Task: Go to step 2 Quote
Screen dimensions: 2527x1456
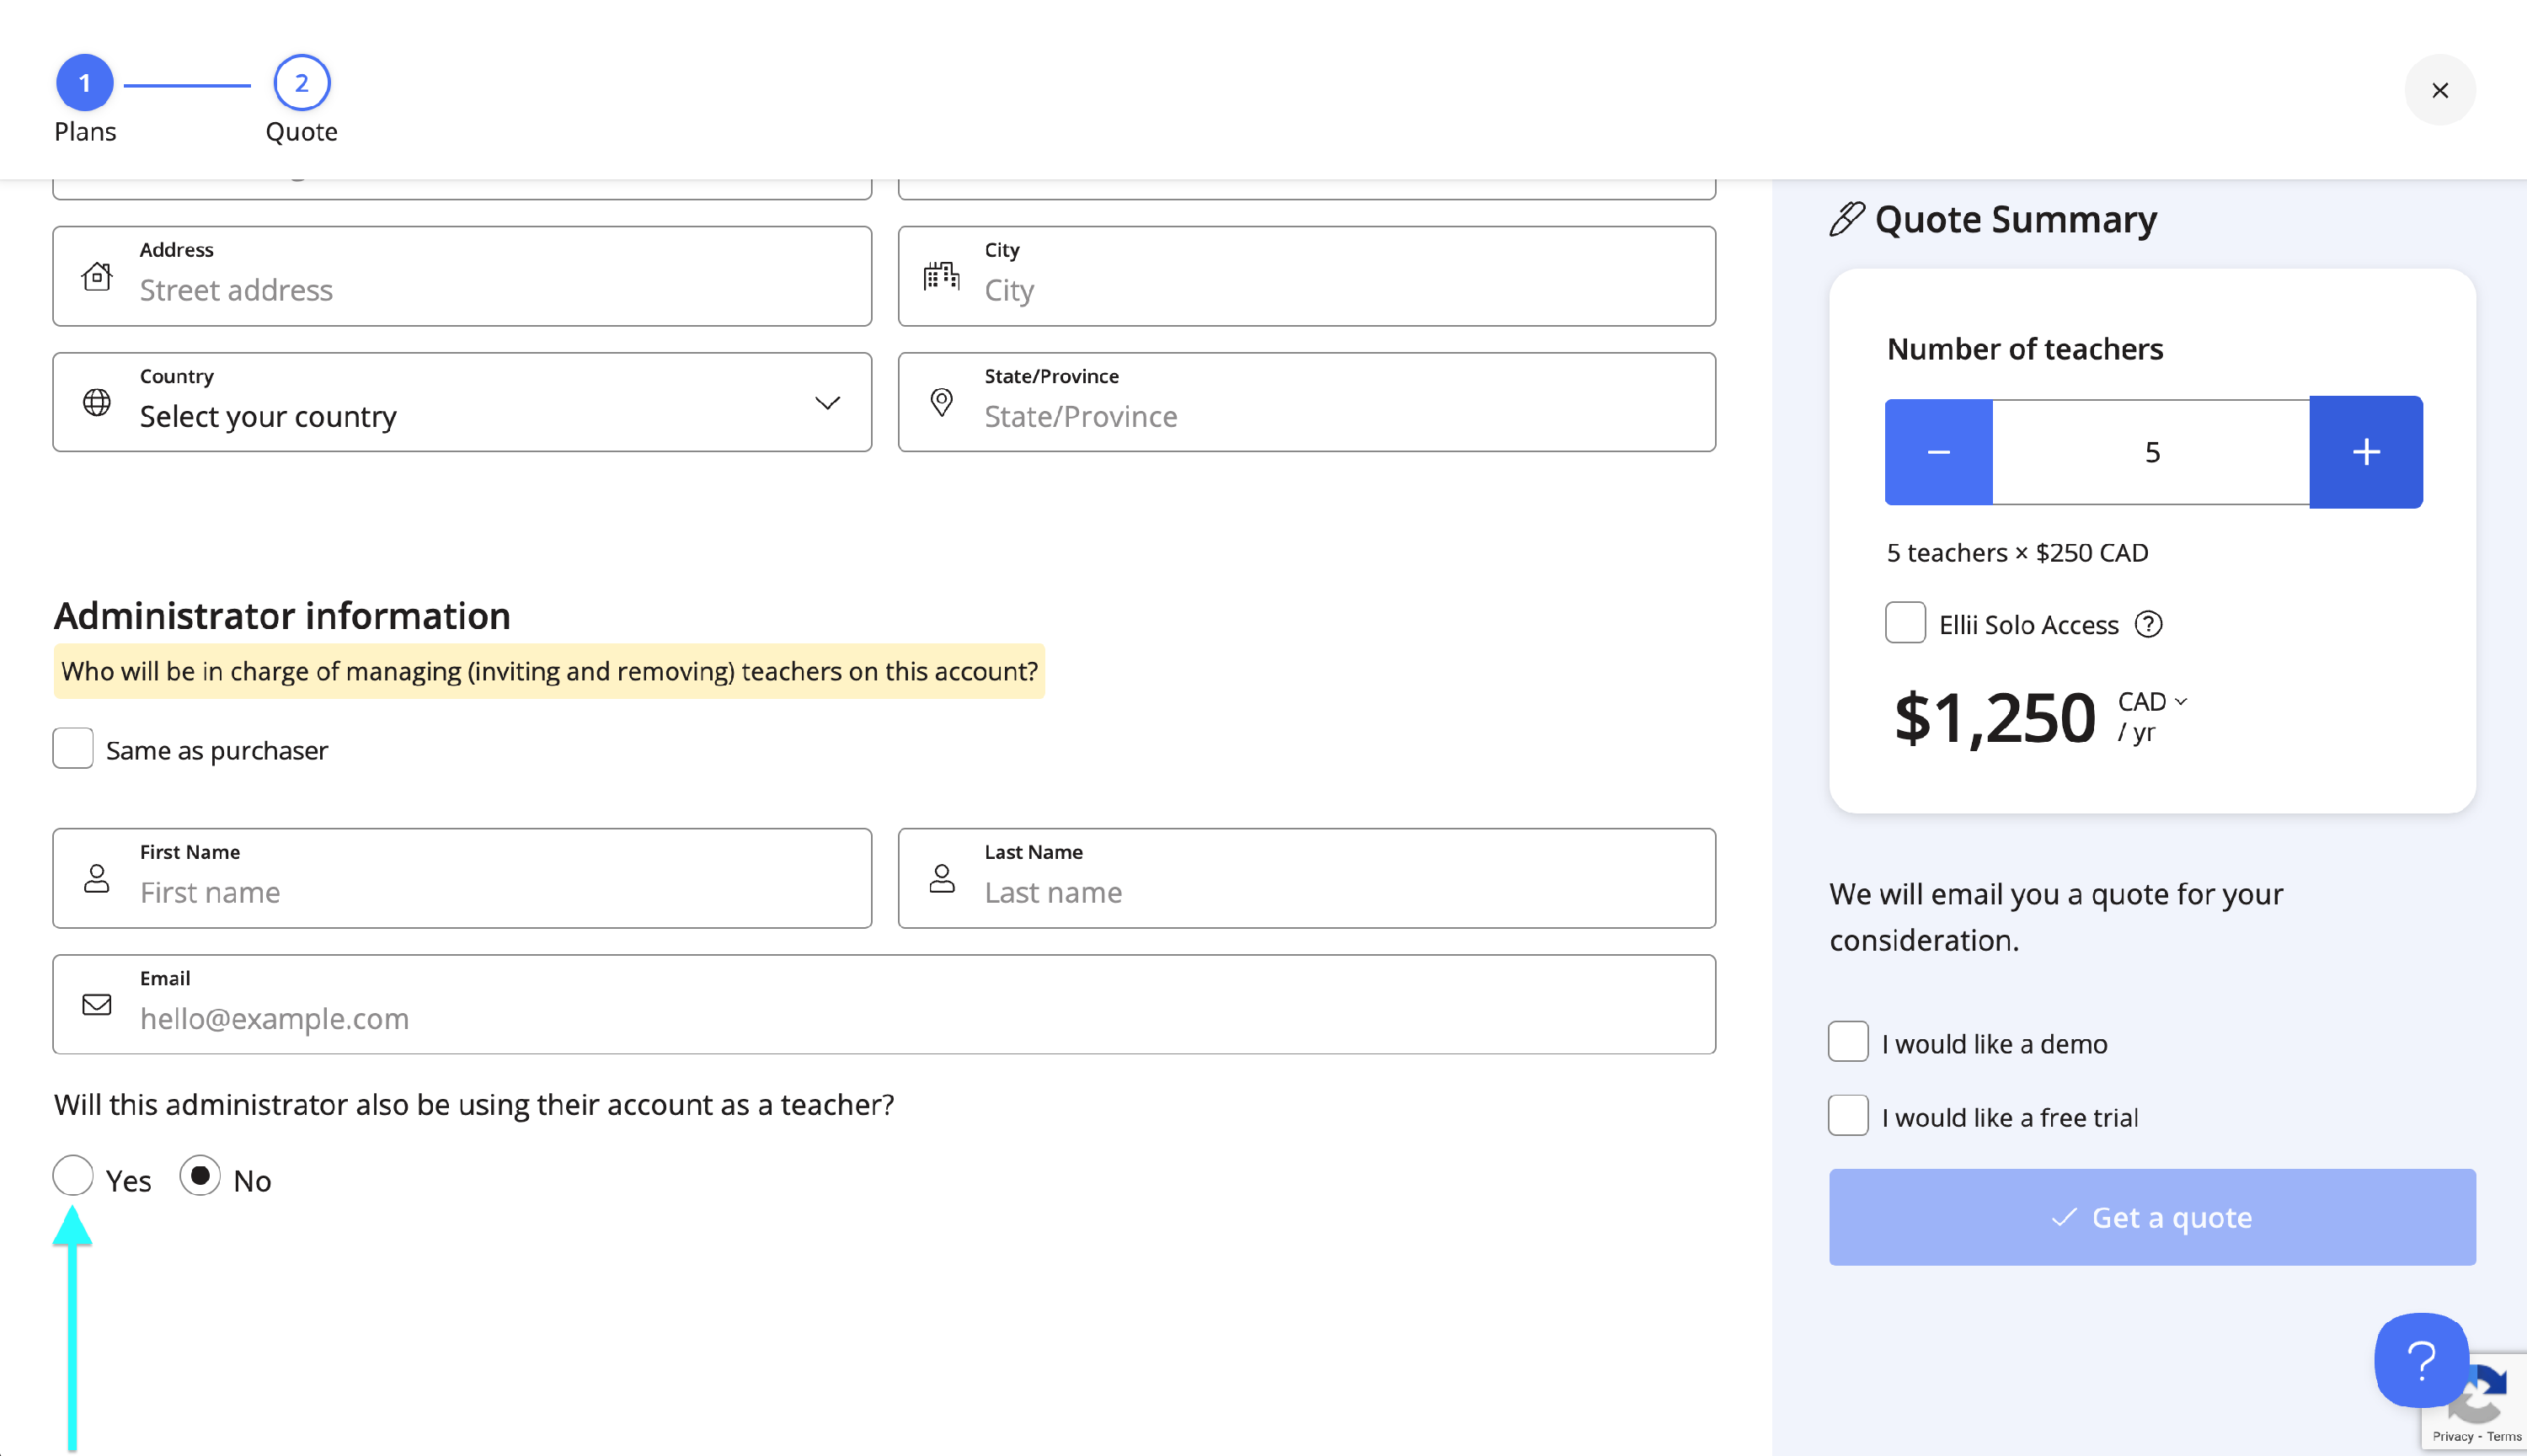Action: click(x=301, y=83)
